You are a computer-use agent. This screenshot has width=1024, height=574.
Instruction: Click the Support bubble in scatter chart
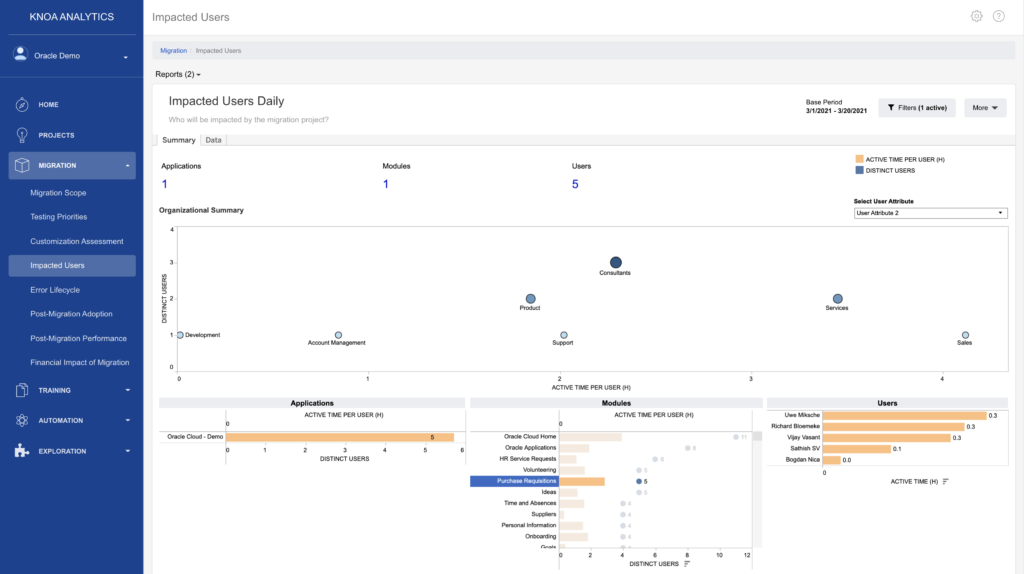click(x=564, y=335)
